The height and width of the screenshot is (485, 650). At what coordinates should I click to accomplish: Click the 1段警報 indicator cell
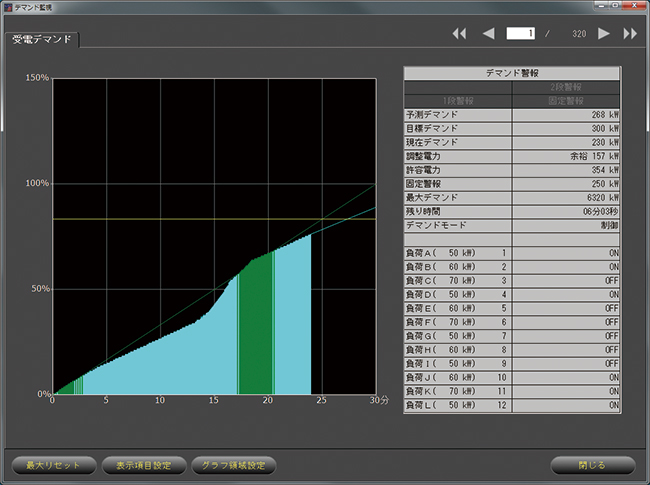click(x=458, y=101)
